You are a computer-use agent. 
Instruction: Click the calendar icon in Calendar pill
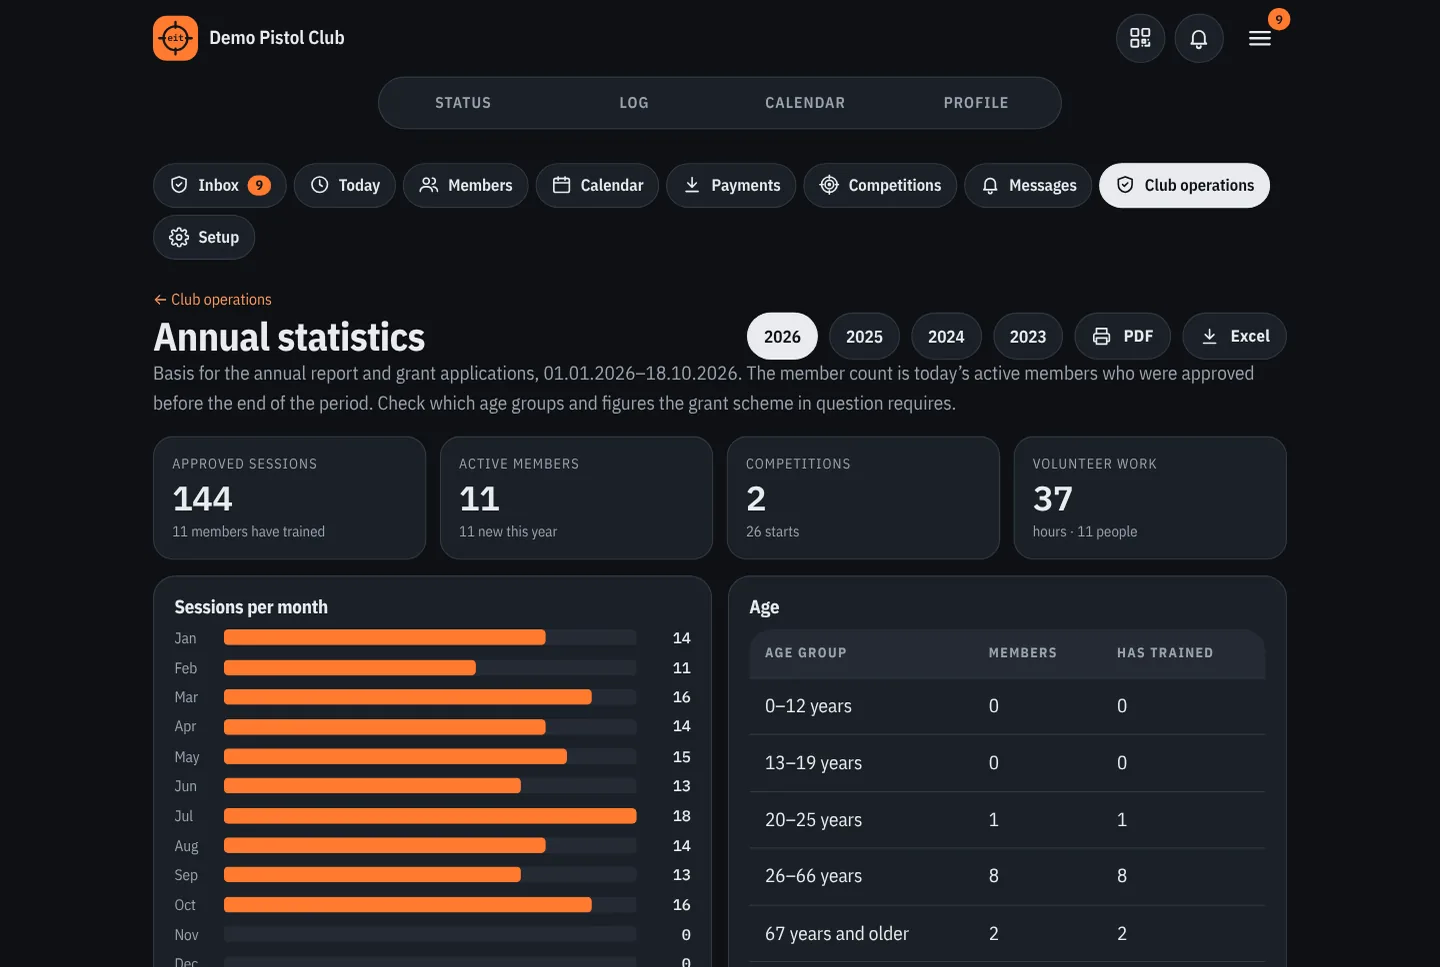(x=562, y=185)
